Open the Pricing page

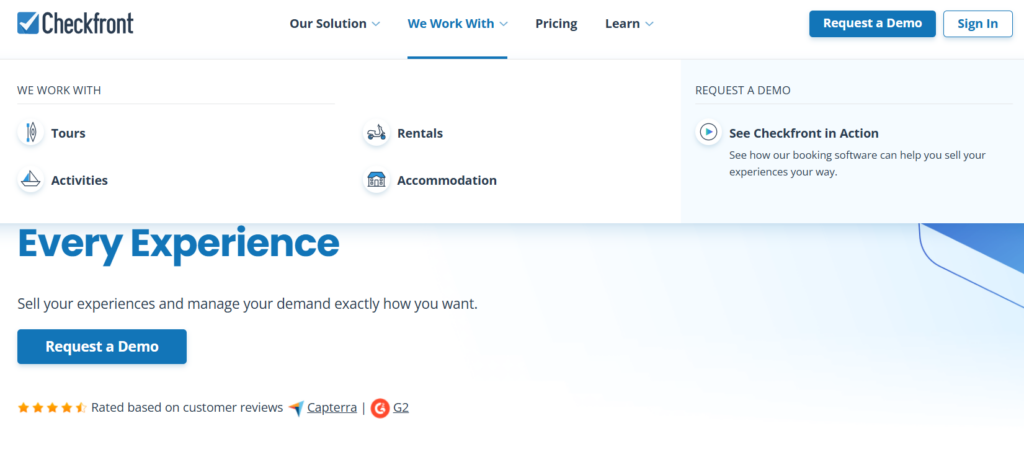coord(556,24)
